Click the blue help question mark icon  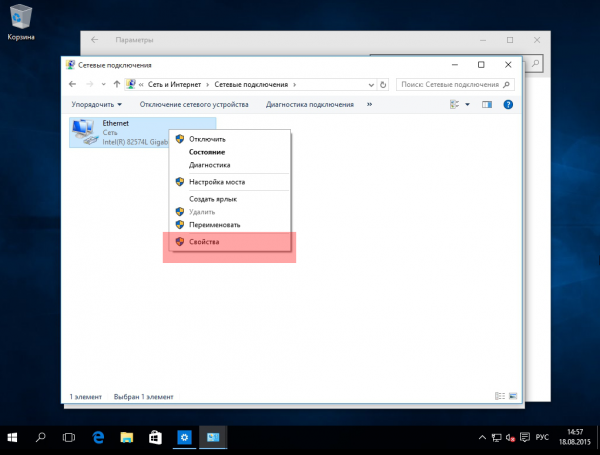tap(508, 104)
